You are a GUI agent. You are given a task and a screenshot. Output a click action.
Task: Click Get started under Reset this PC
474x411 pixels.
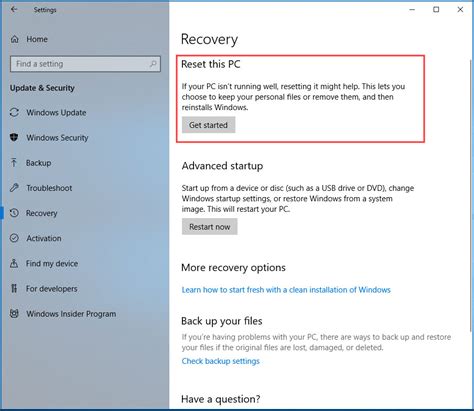208,125
